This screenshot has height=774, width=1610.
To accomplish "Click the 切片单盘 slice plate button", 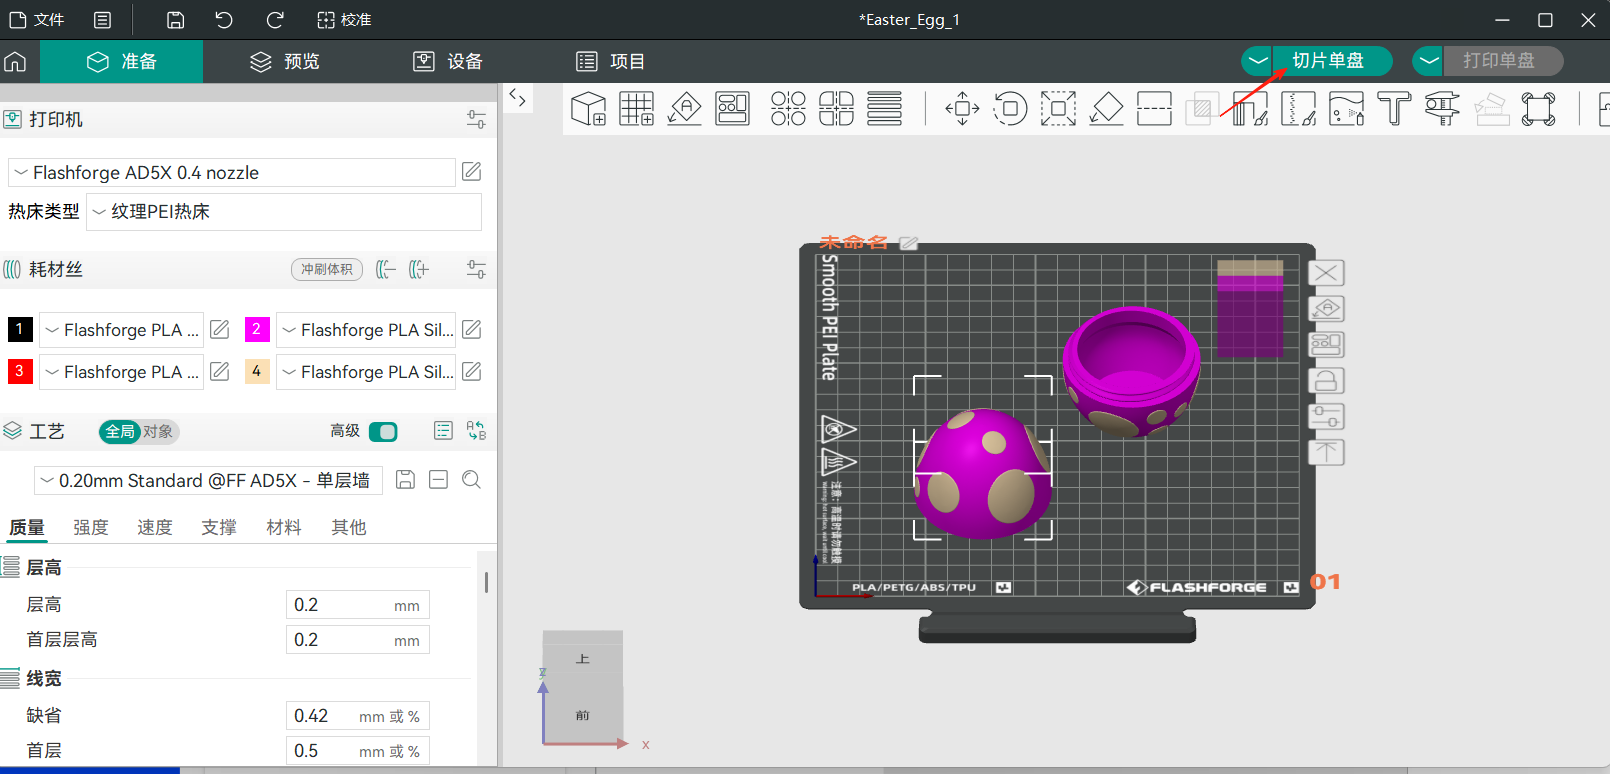I will click(1328, 61).
